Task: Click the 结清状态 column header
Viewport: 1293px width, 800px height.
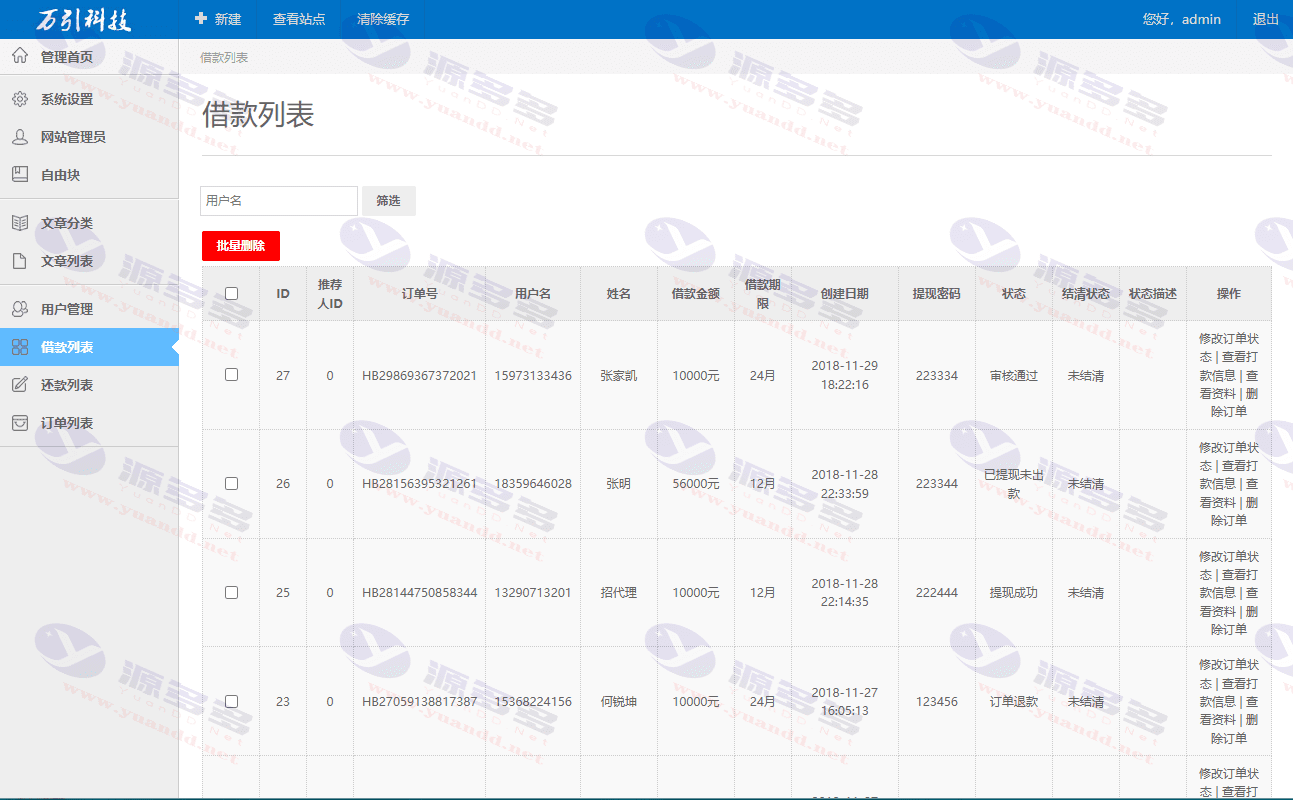Action: 1086,294
